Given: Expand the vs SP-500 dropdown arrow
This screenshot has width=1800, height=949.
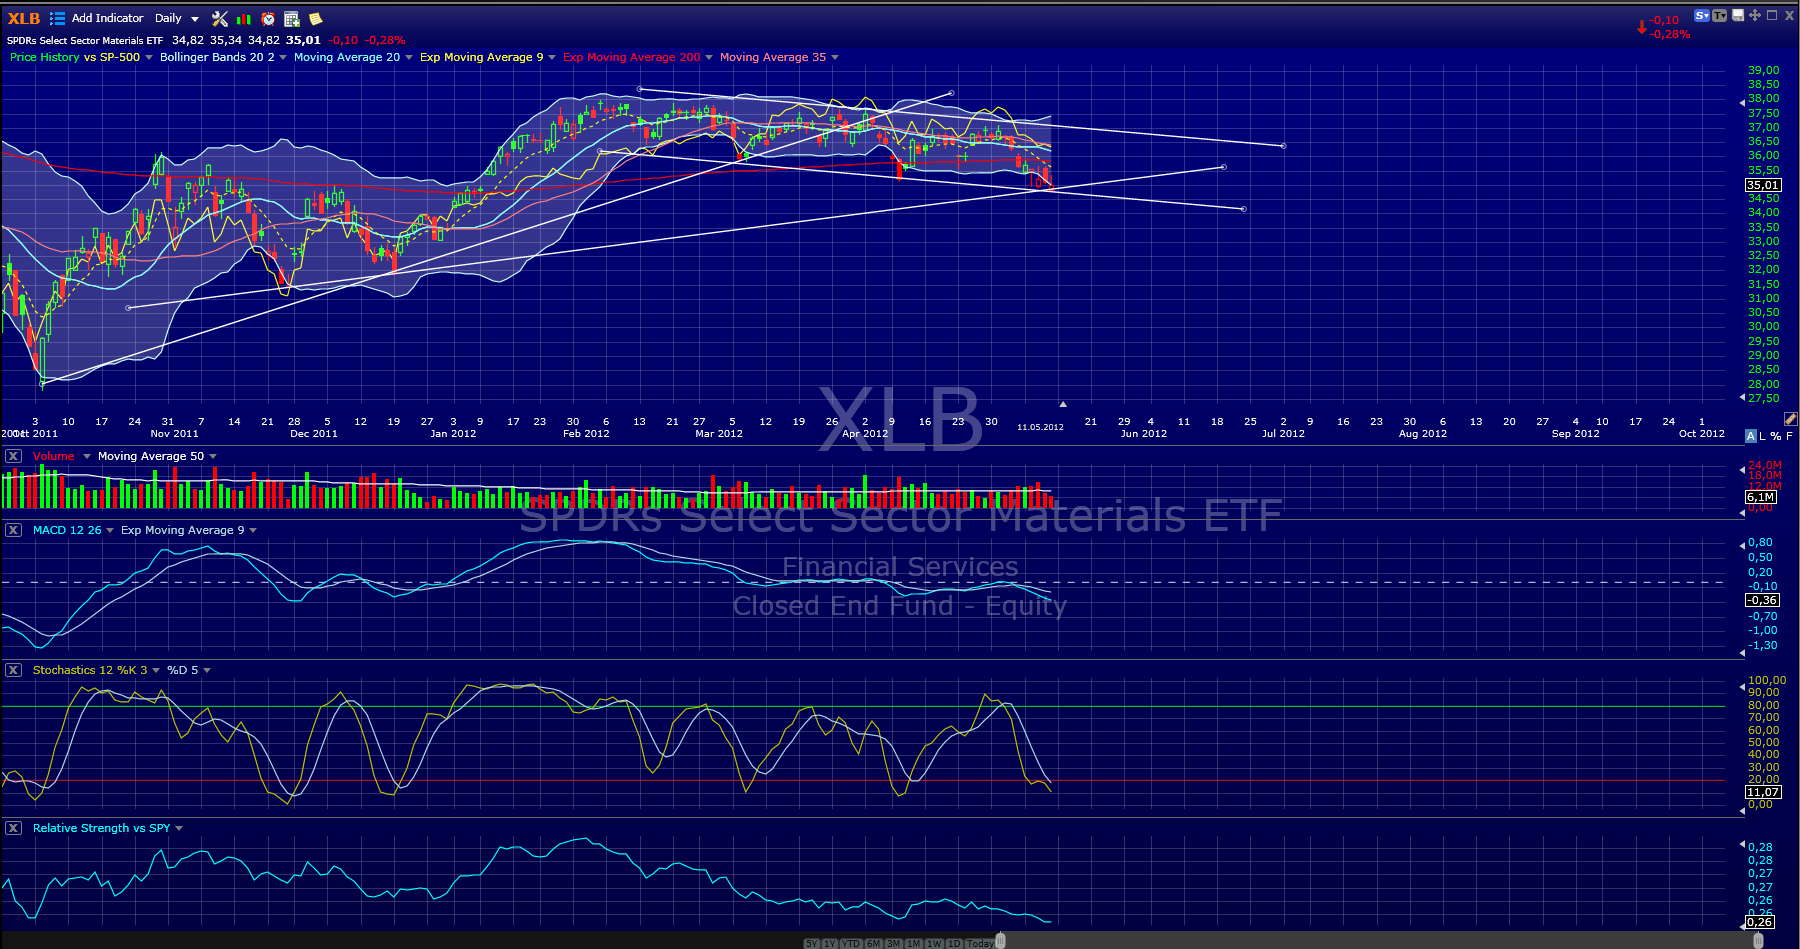Looking at the screenshot, I should tap(149, 57).
